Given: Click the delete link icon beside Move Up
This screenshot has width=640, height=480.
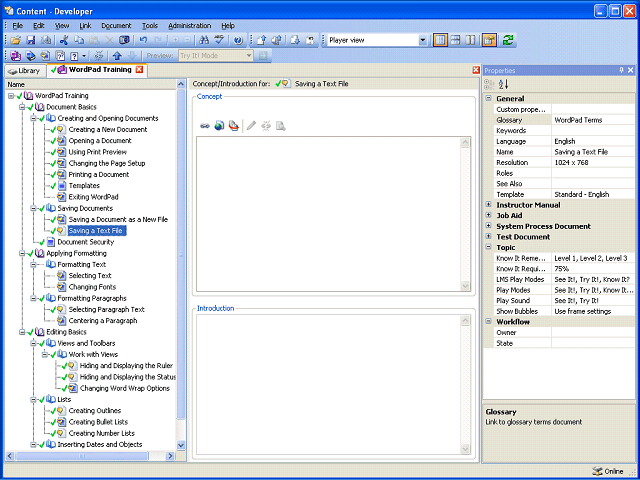Looking at the screenshot, I should 99,56.
